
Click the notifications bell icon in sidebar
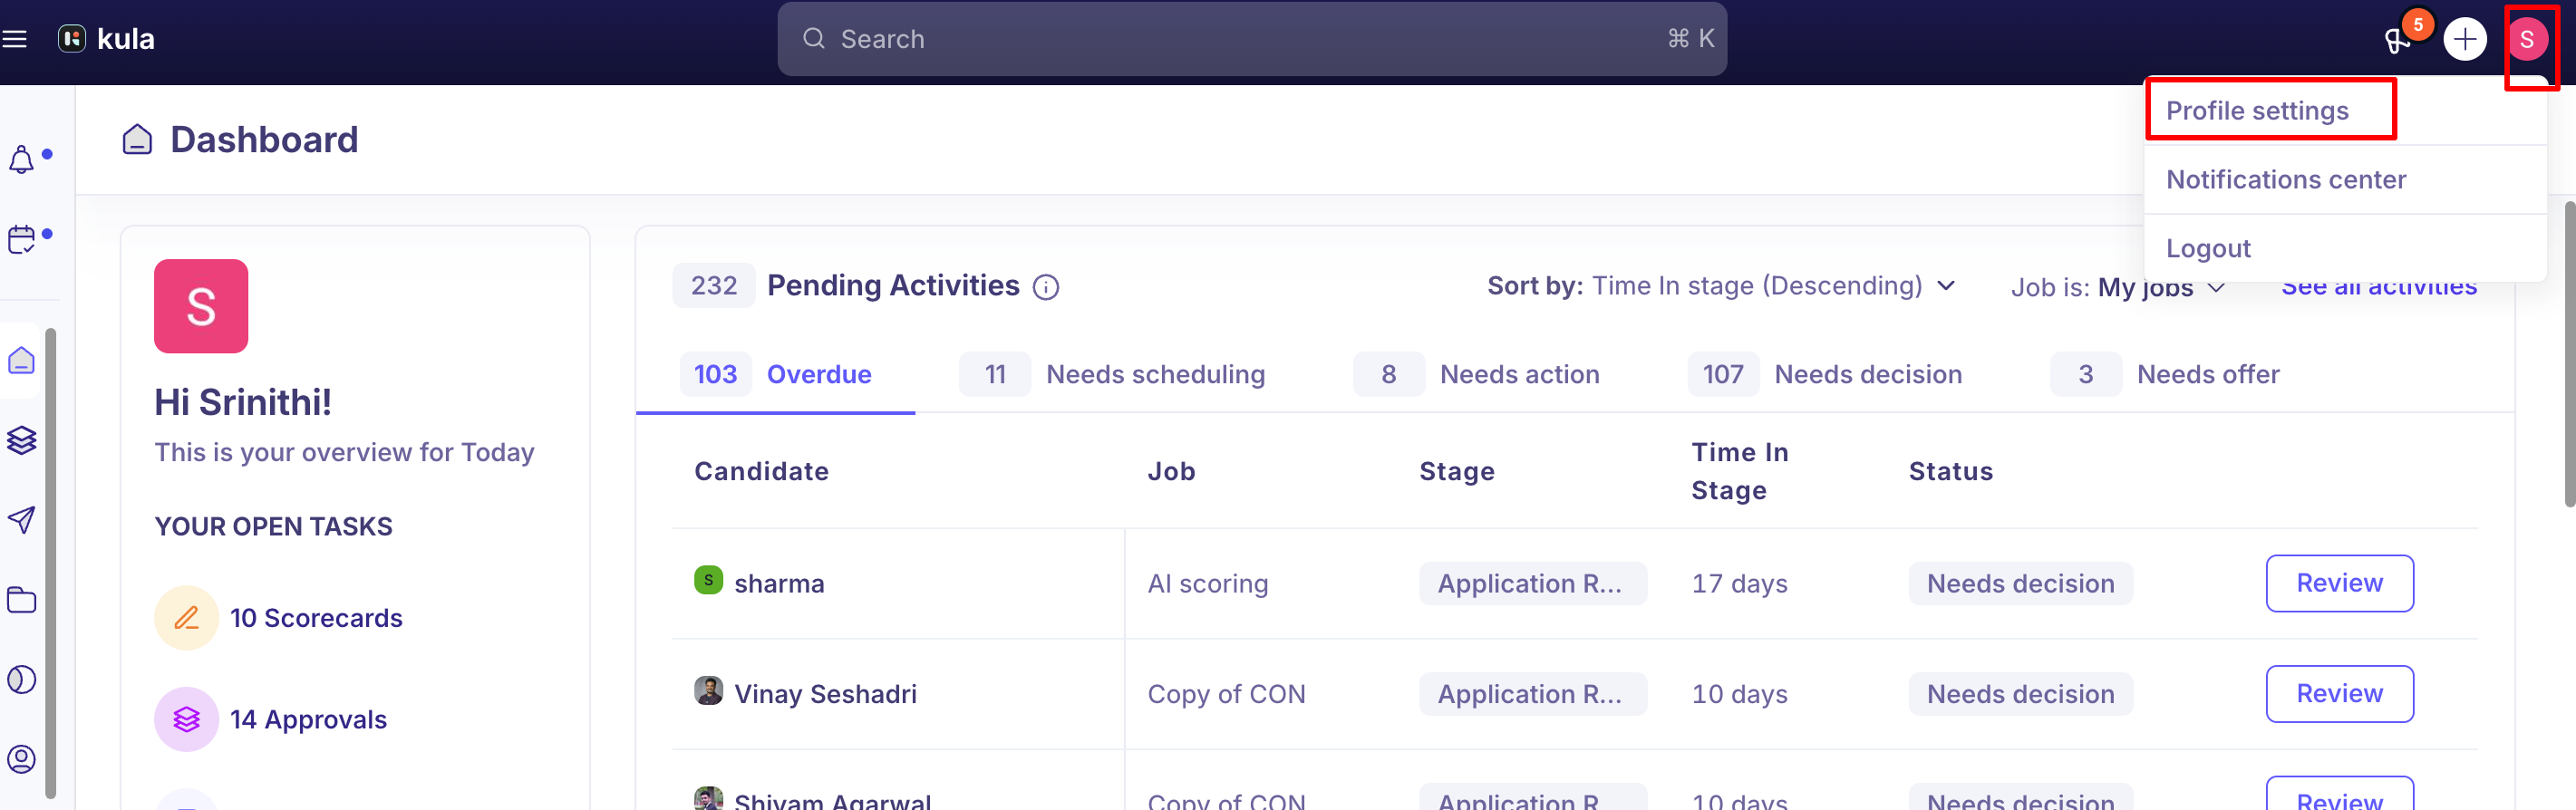21,159
